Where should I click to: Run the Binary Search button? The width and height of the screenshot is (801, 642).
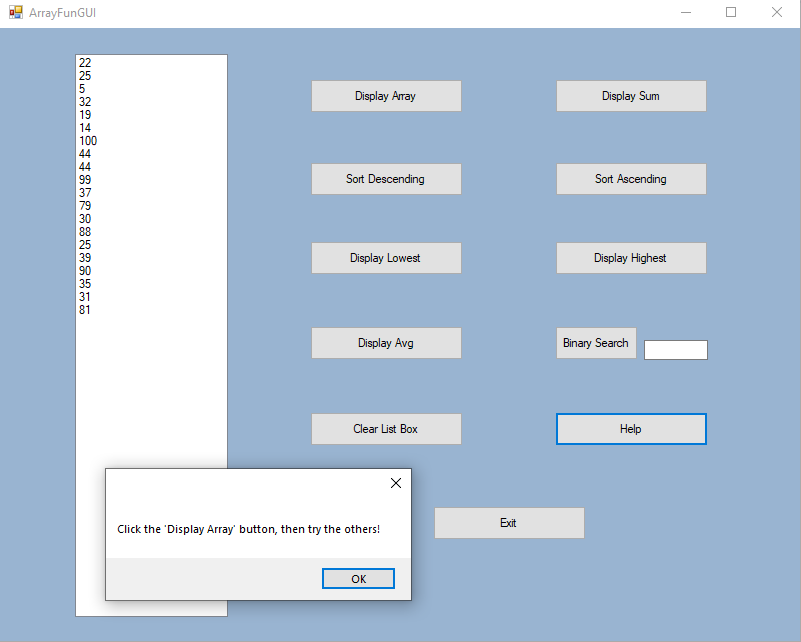point(596,343)
